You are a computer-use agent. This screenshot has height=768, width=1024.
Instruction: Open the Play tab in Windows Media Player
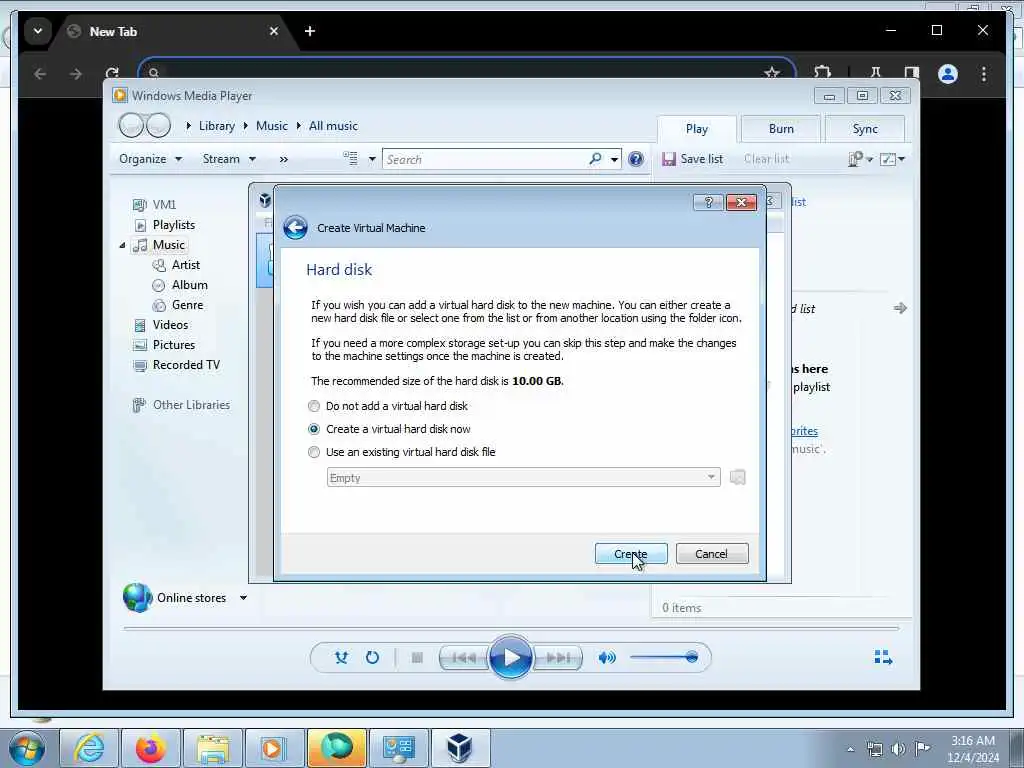coord(696,129)
